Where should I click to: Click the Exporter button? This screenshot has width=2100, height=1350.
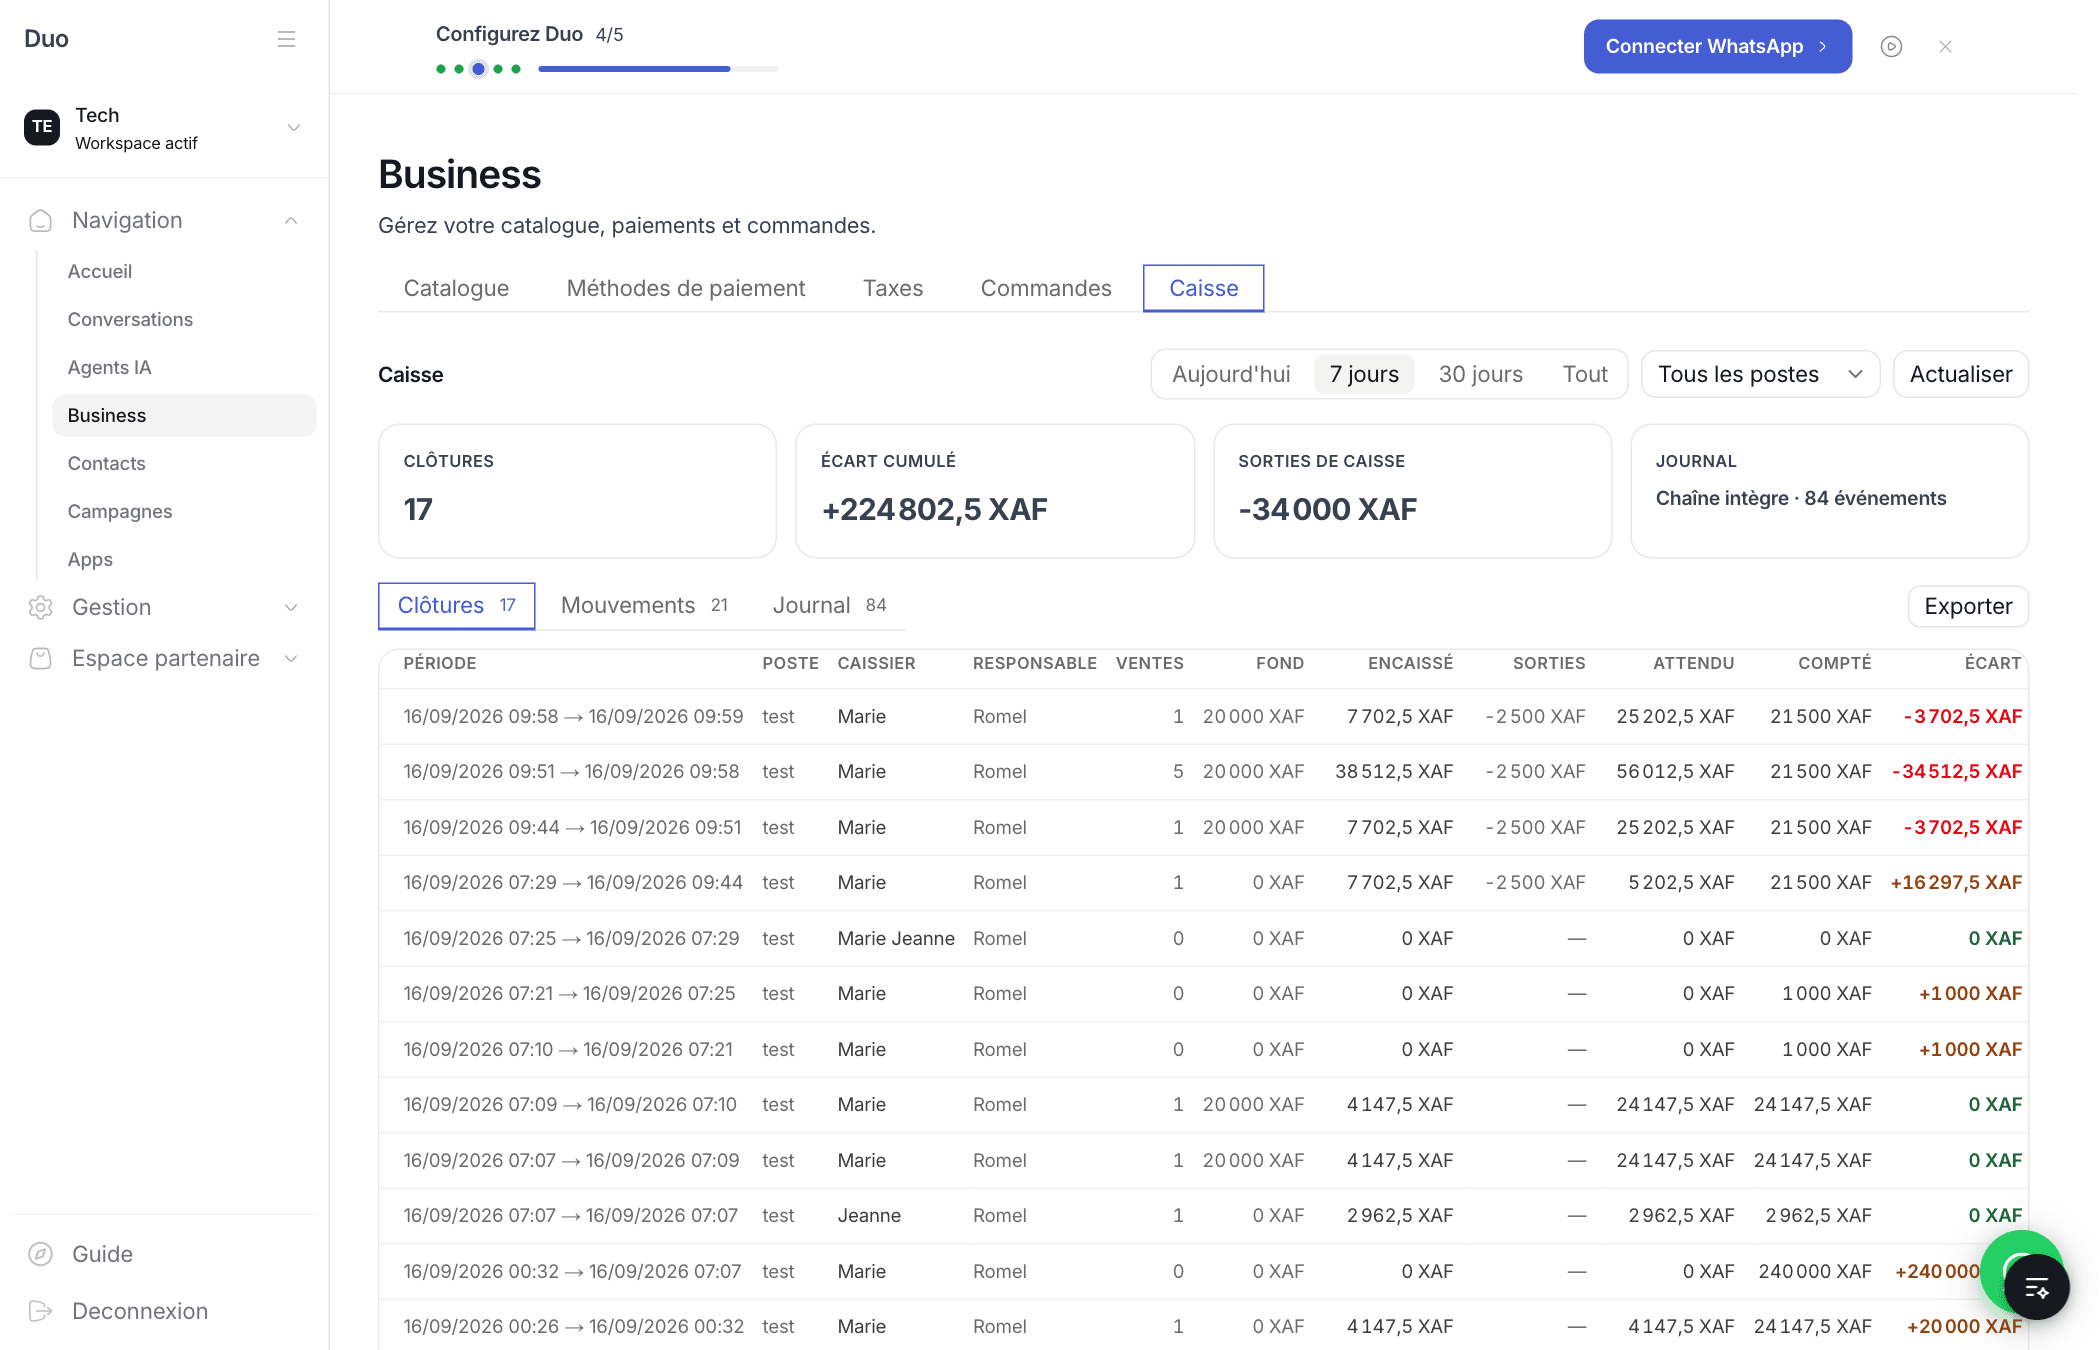tap(1968, 606)
